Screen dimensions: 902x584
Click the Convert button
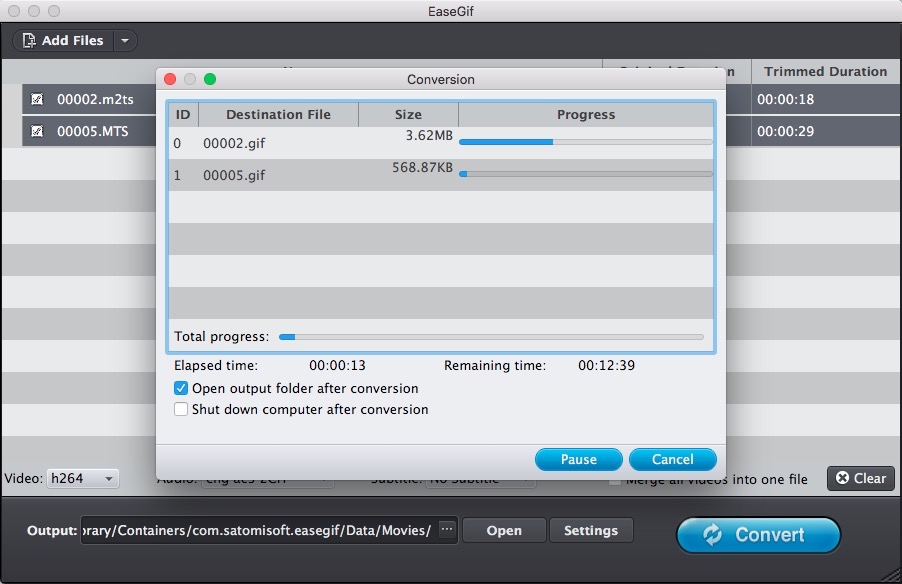[x=758, y=535]
